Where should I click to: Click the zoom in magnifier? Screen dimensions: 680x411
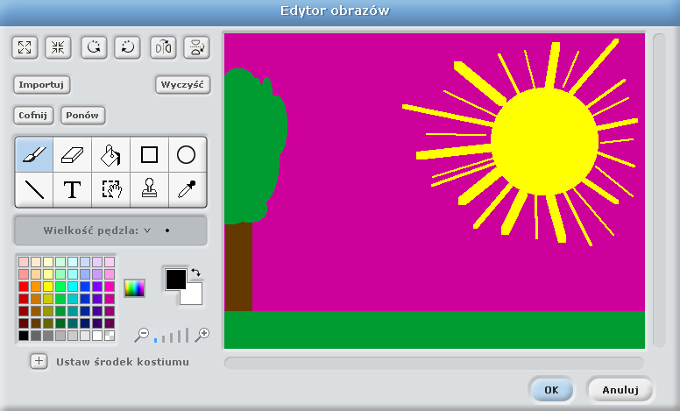click(202, 335)
